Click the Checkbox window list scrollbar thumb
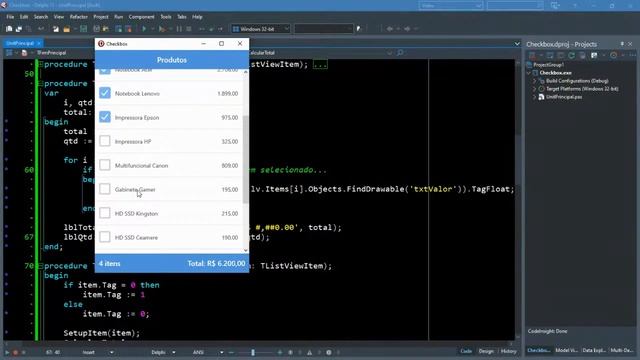640x360 pixels. tap(245, 159)
